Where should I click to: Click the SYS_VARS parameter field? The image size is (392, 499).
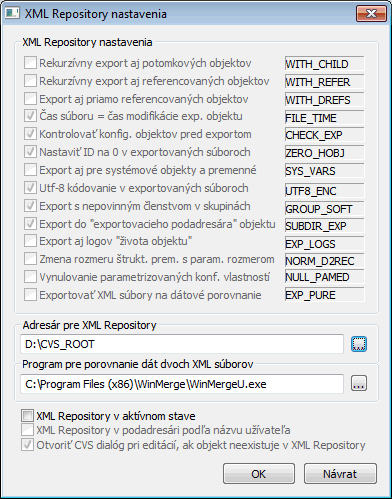[x=325, y=171]
